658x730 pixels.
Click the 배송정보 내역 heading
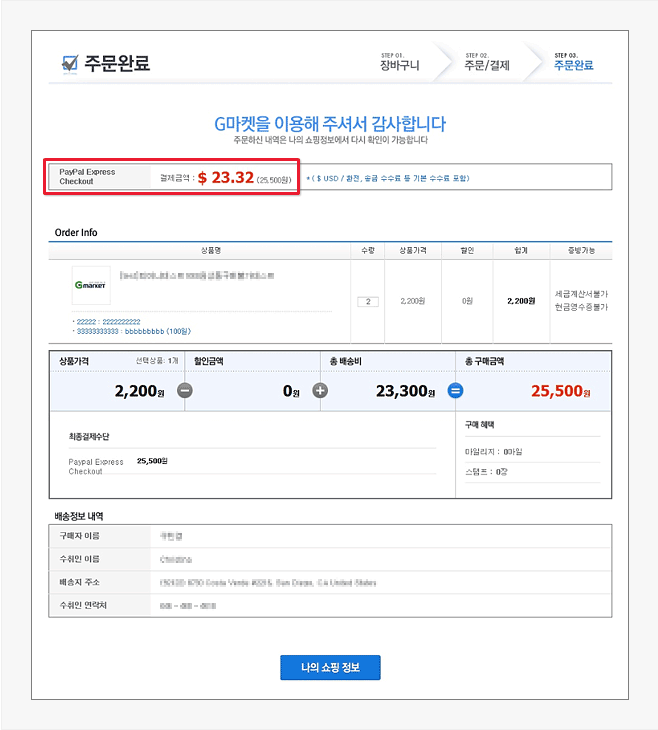79,516
